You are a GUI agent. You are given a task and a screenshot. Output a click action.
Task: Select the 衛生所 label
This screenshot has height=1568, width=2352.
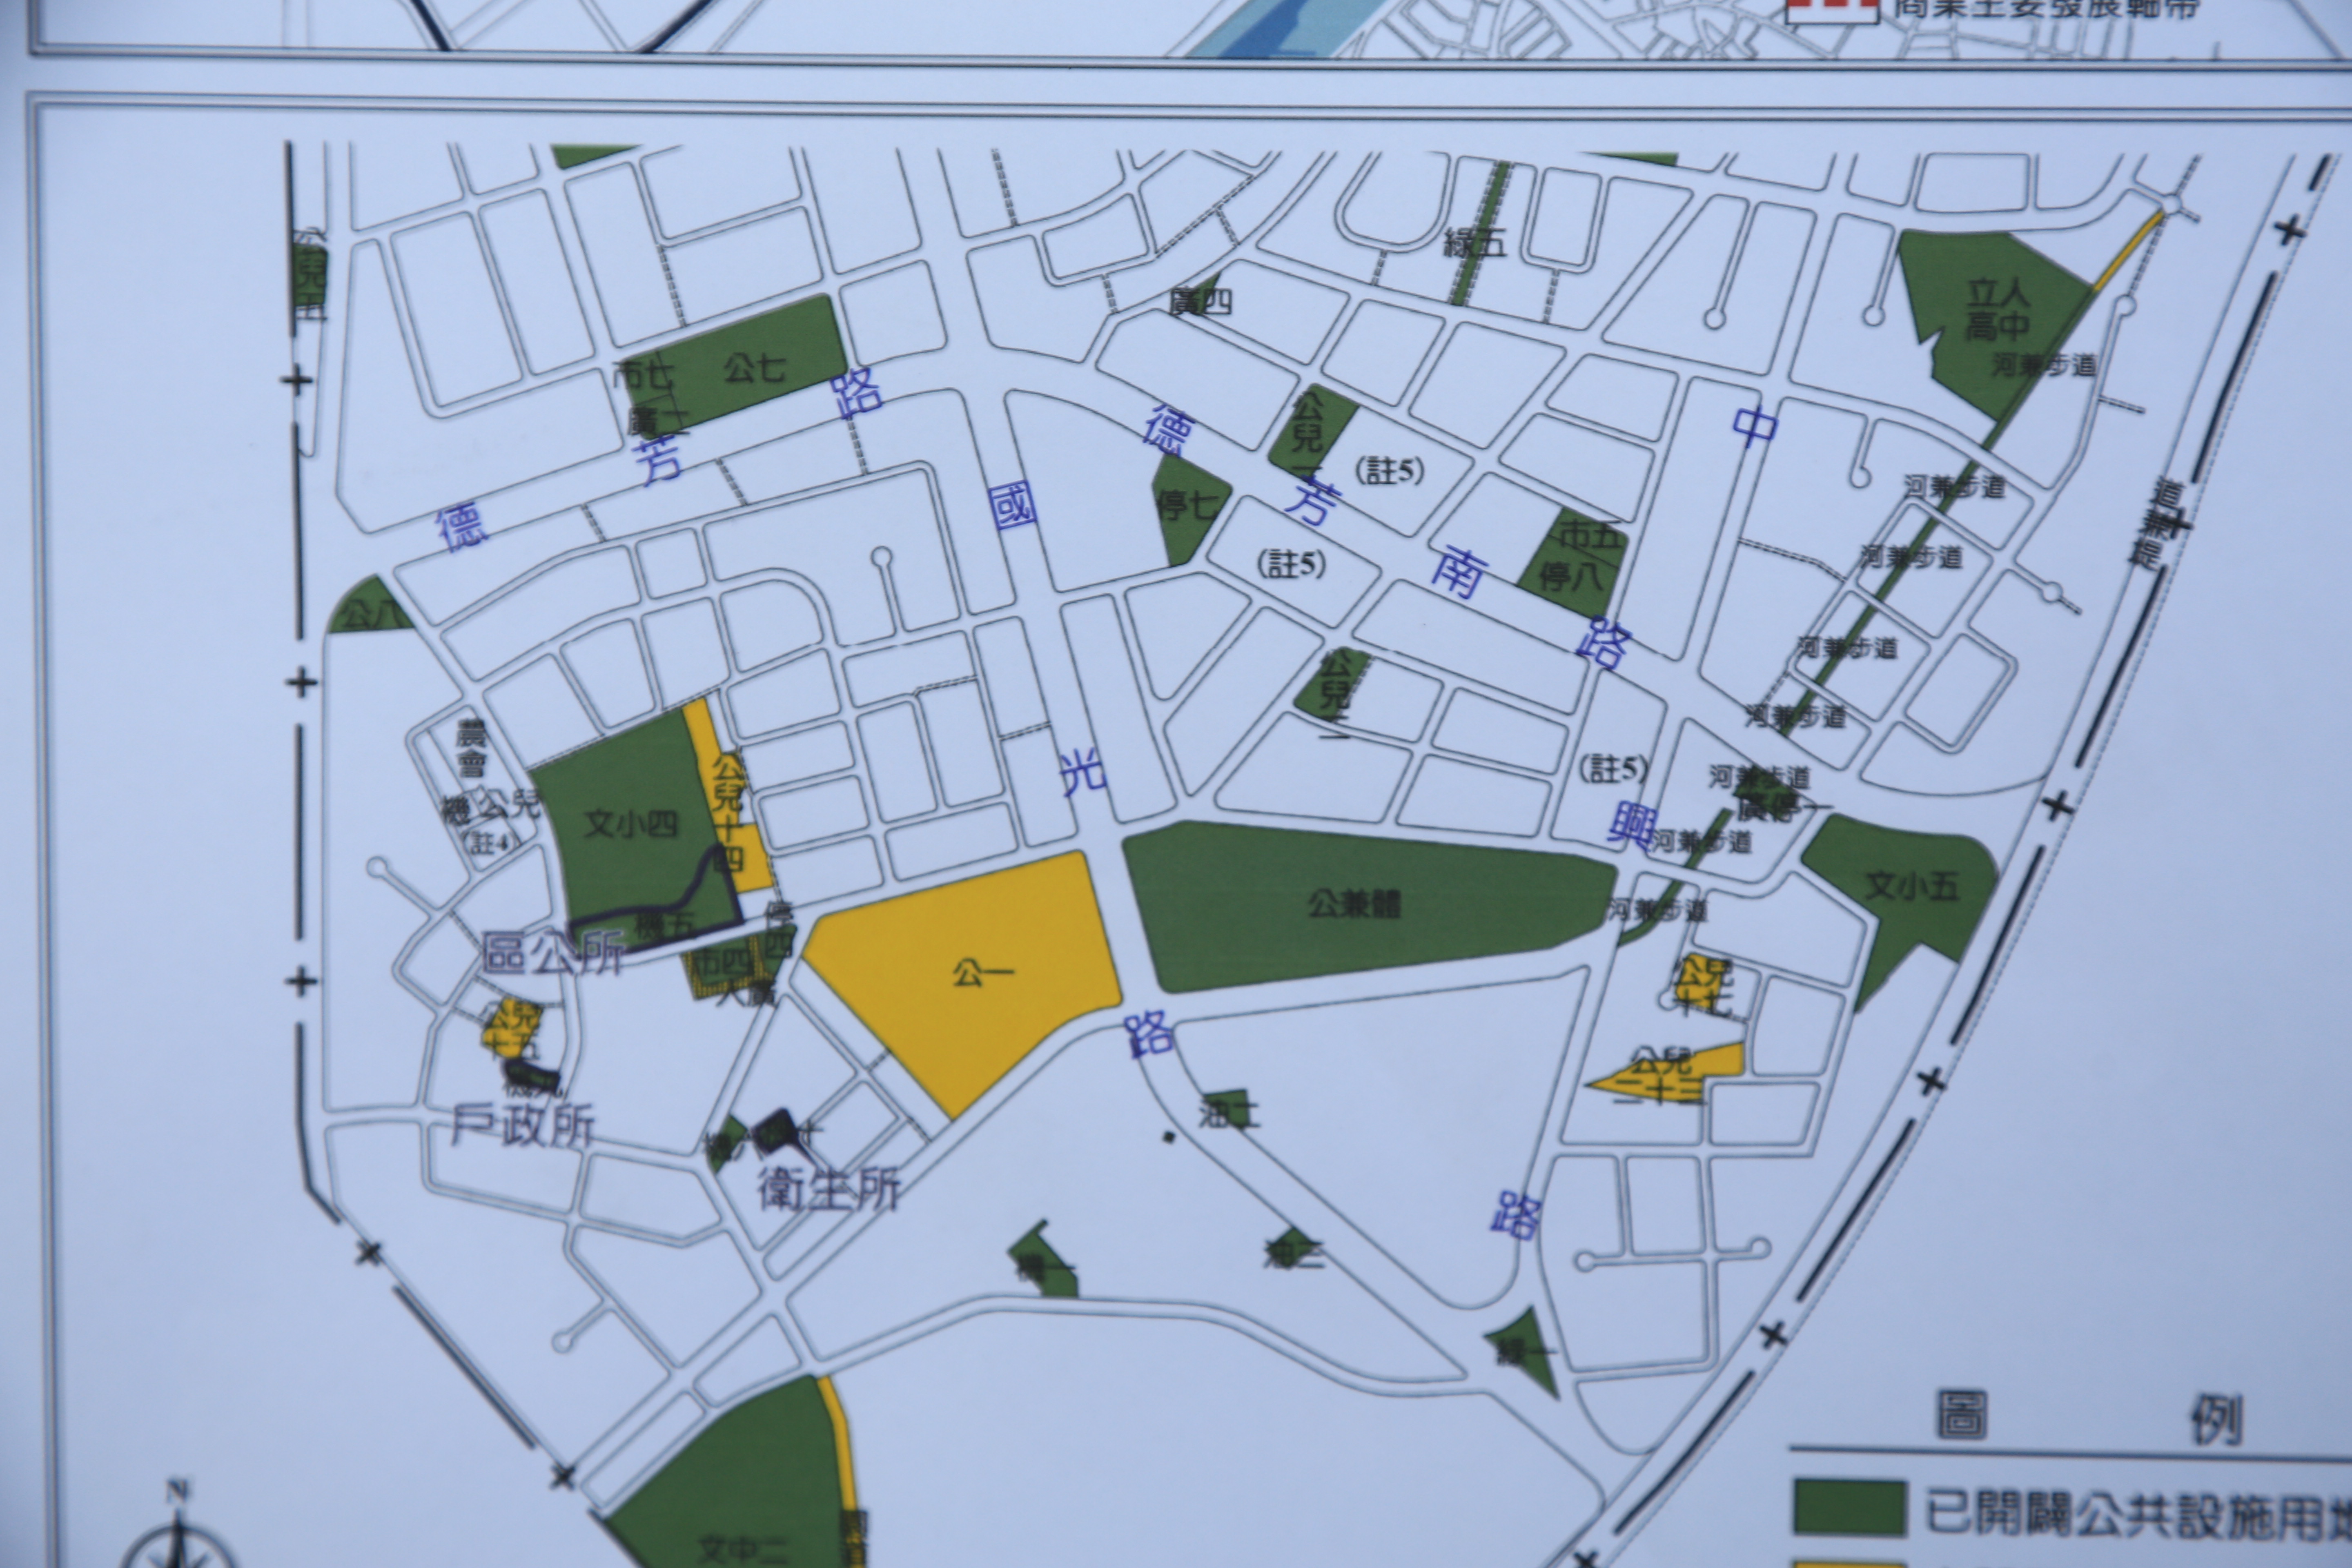point(829,1190)
